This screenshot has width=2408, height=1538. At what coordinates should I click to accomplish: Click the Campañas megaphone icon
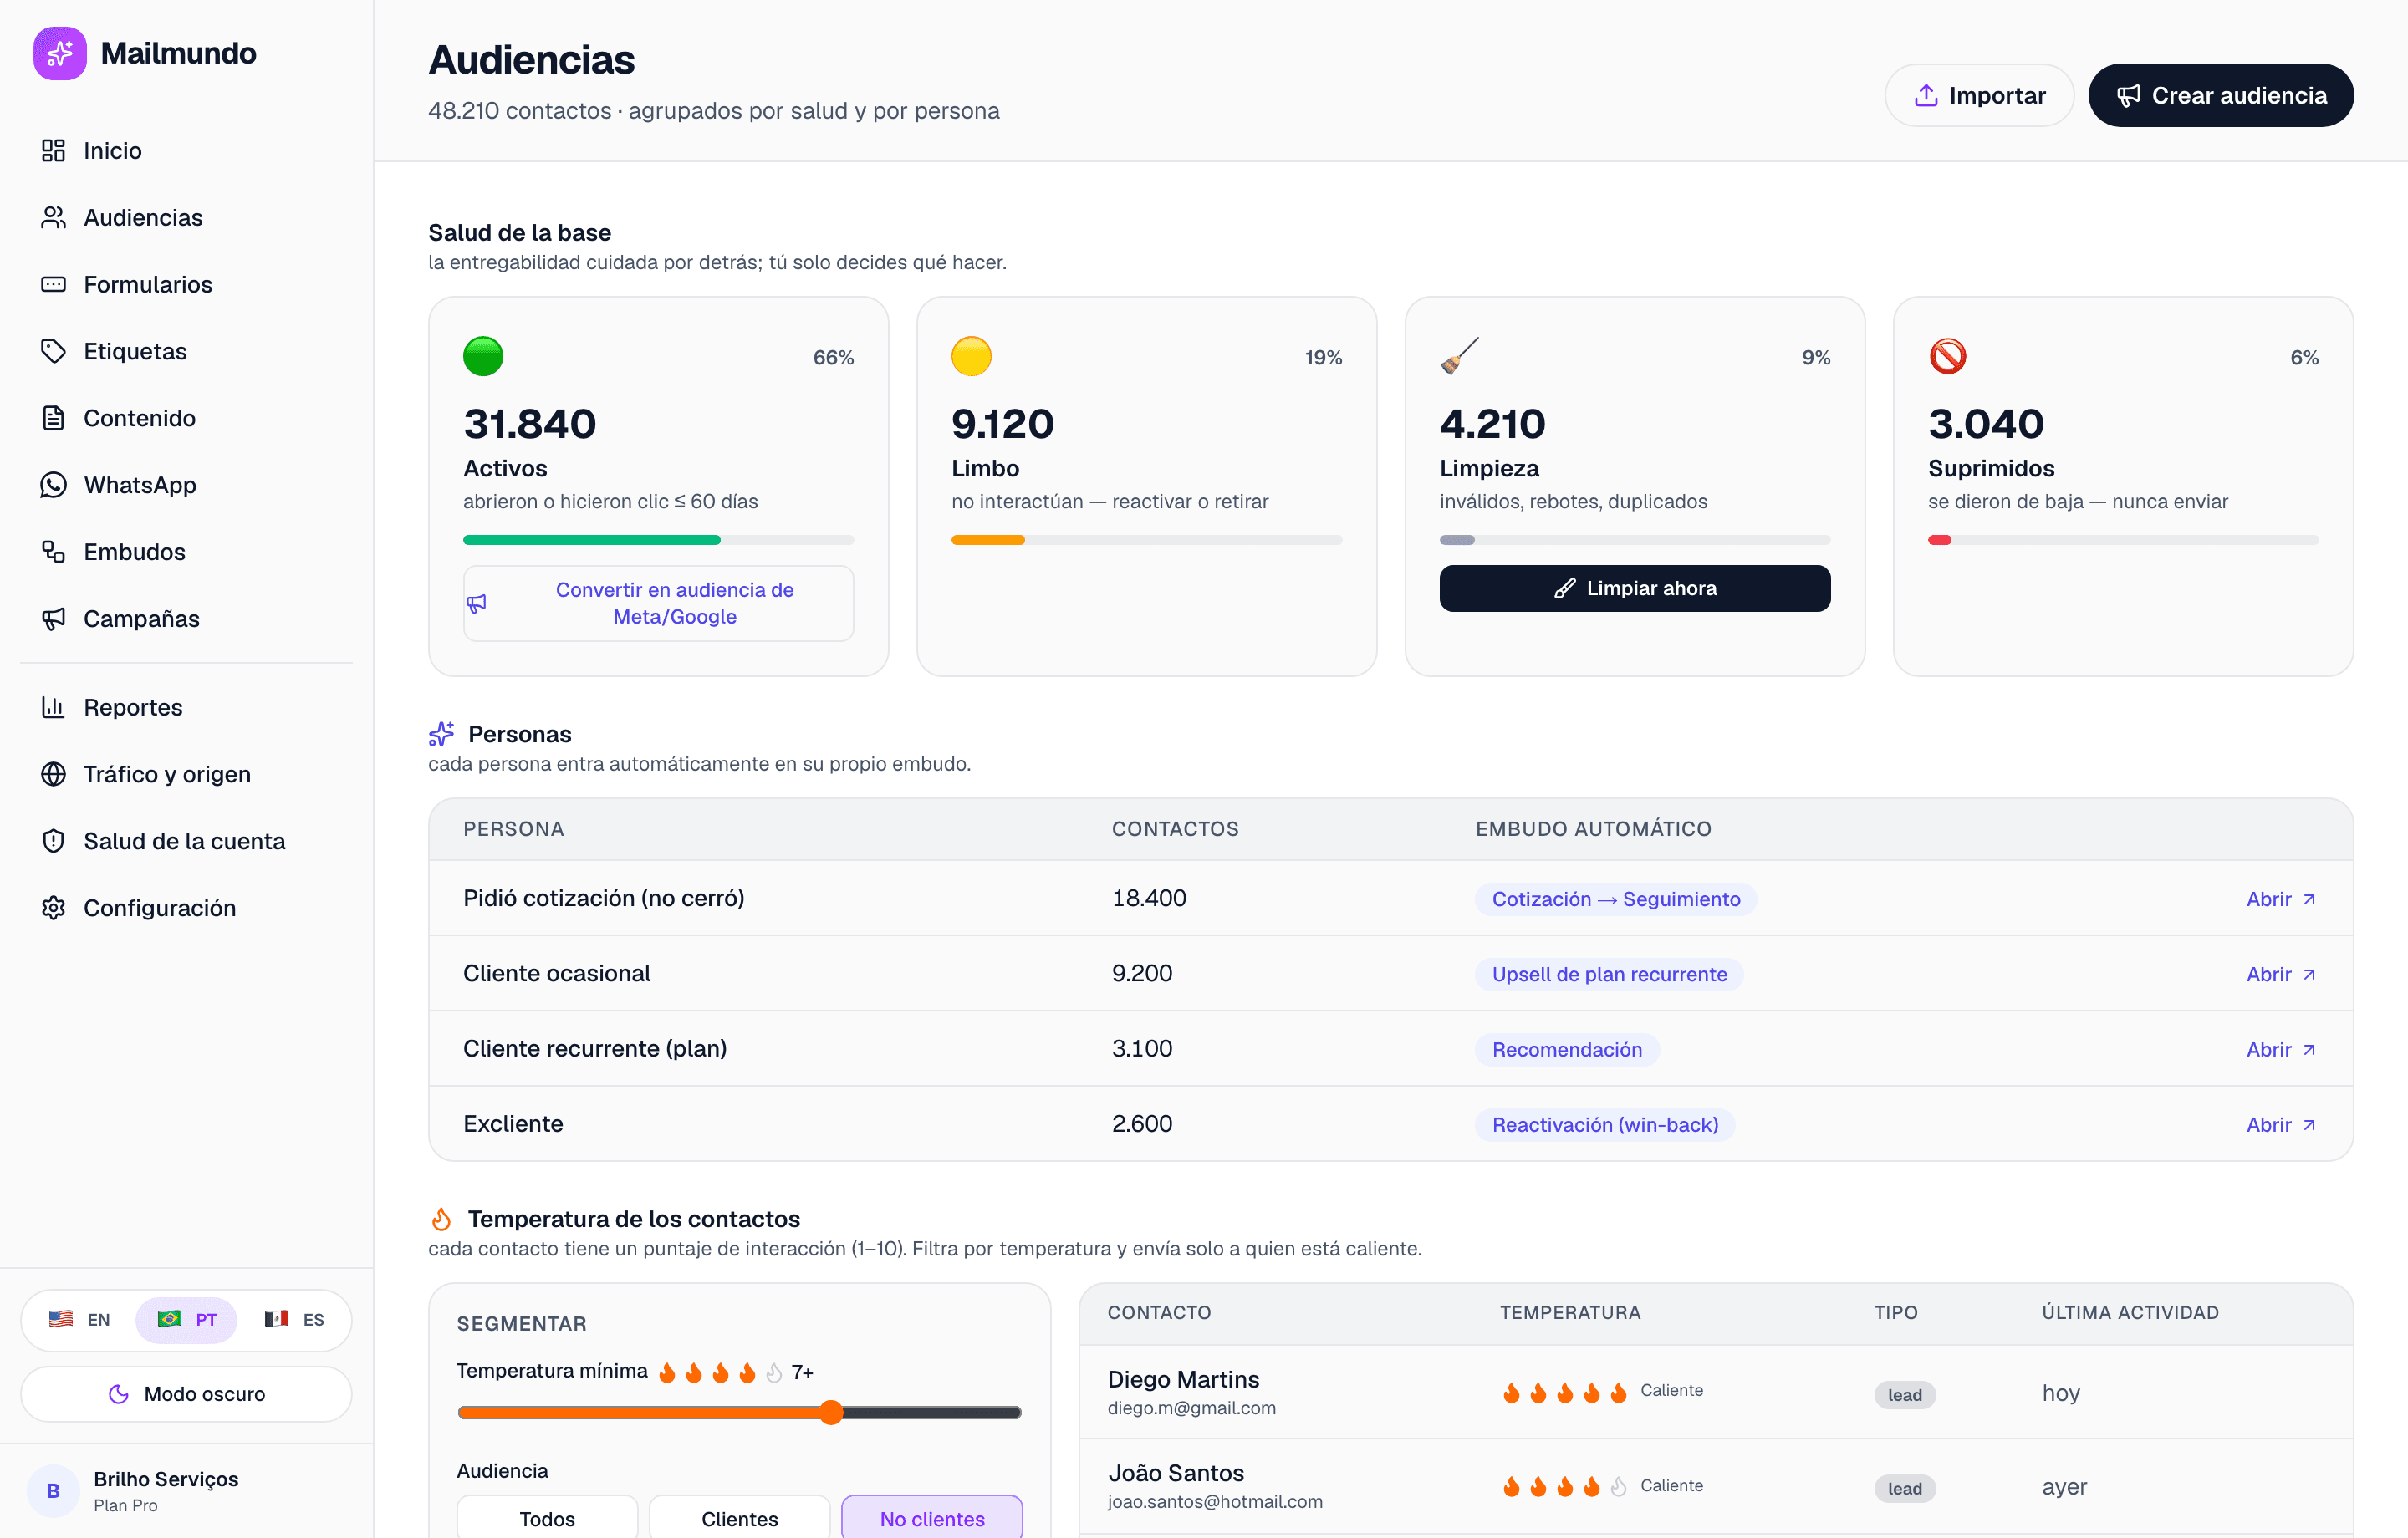pyautogui.click(x=53, y=619)
